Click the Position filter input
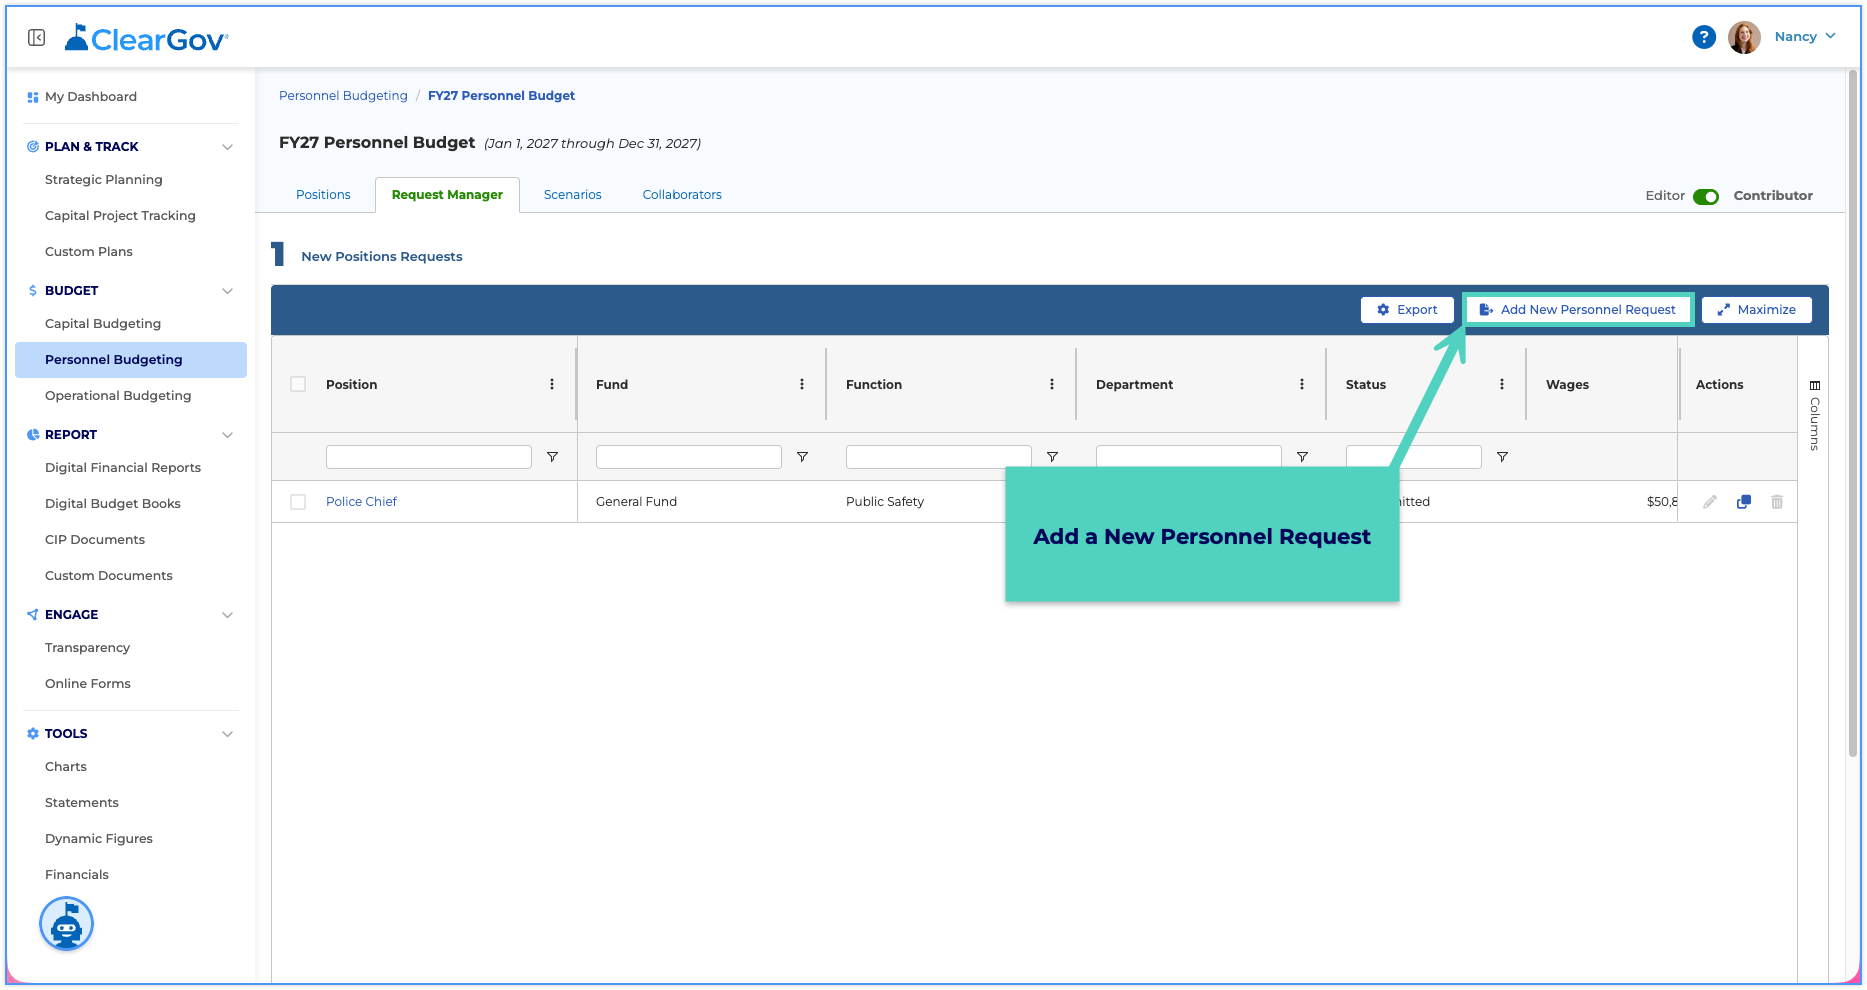Viewport: 1867px width, 990px height. click(429, 457)
